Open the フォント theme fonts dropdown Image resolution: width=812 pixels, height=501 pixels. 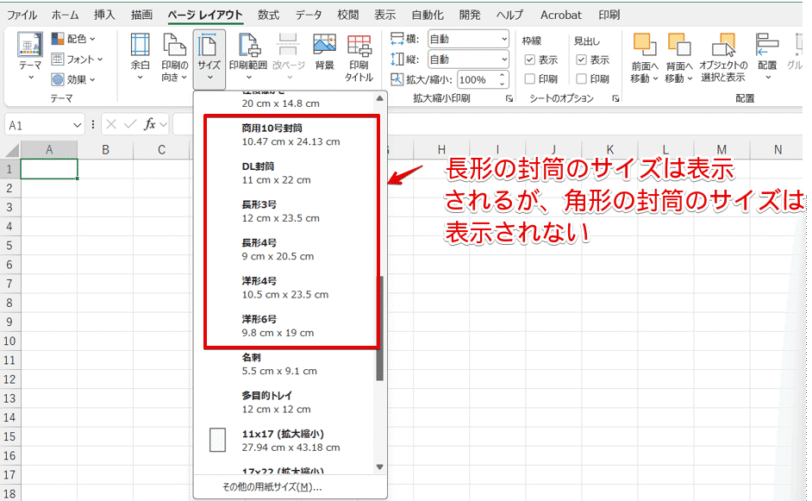tap(77, 60)
